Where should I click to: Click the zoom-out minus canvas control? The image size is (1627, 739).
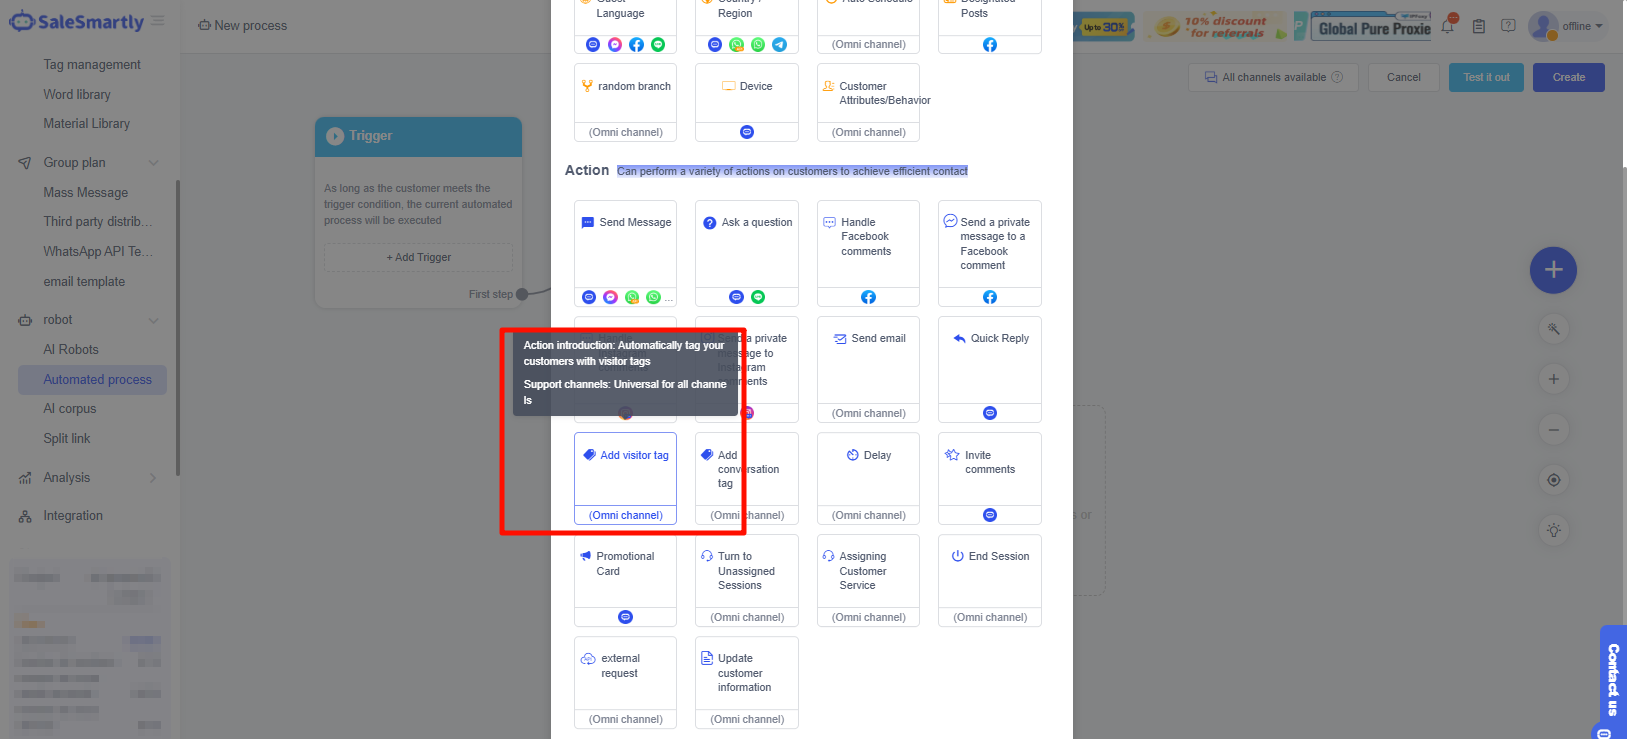pos(1553,430)
